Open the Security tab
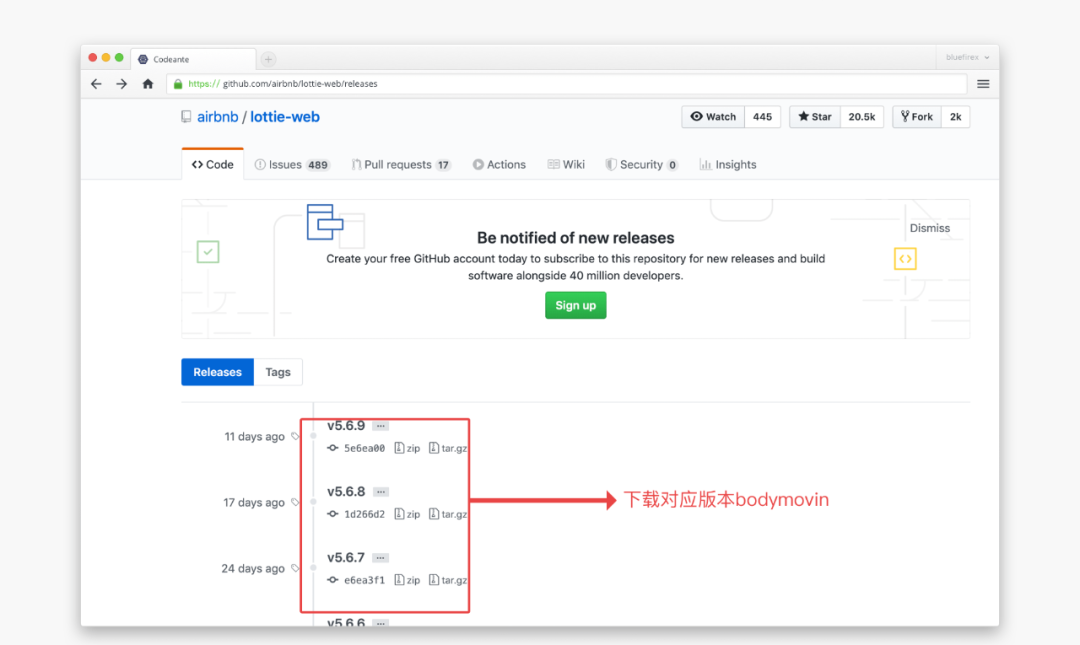Screen dimensions: 1080x645 coord(641,165)
